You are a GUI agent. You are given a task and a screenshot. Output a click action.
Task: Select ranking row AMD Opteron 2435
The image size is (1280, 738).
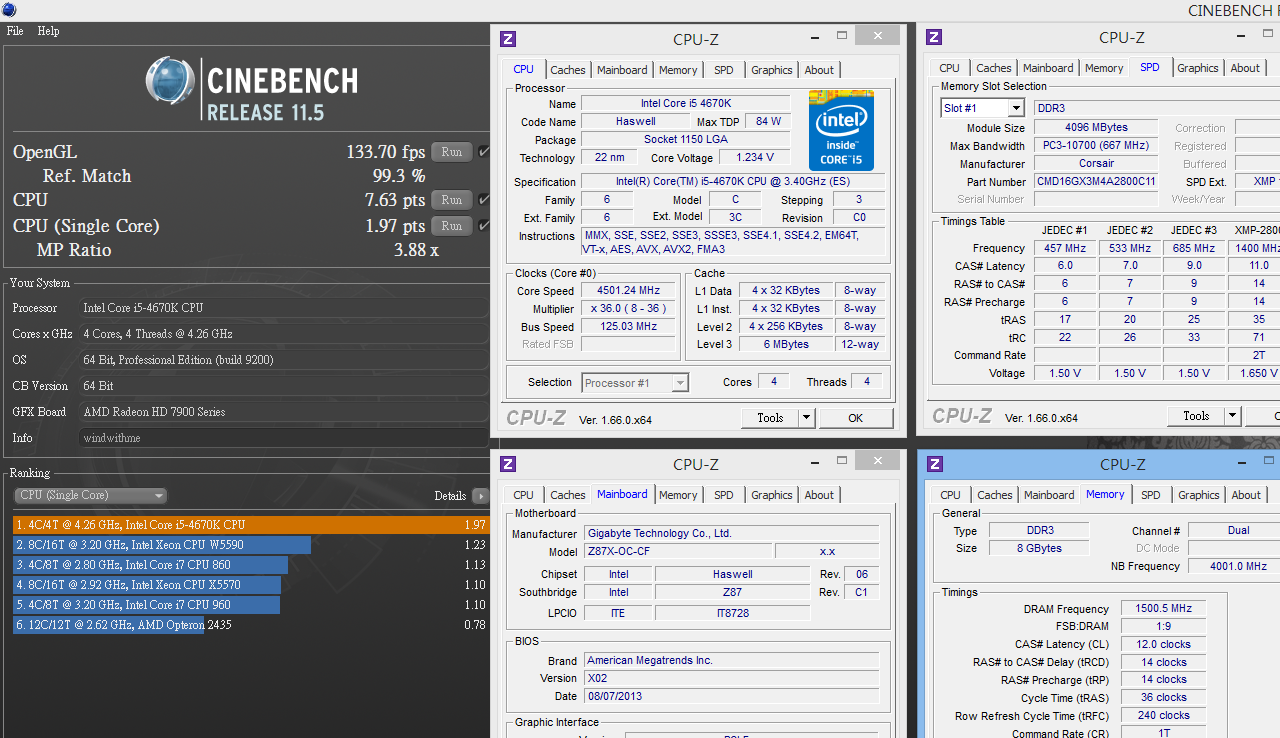(x=250, y=625)
